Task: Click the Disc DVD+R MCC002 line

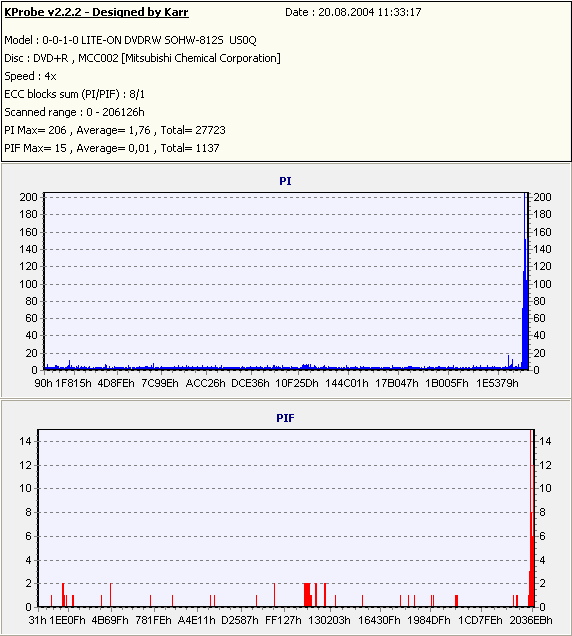Action: [142, 58]
